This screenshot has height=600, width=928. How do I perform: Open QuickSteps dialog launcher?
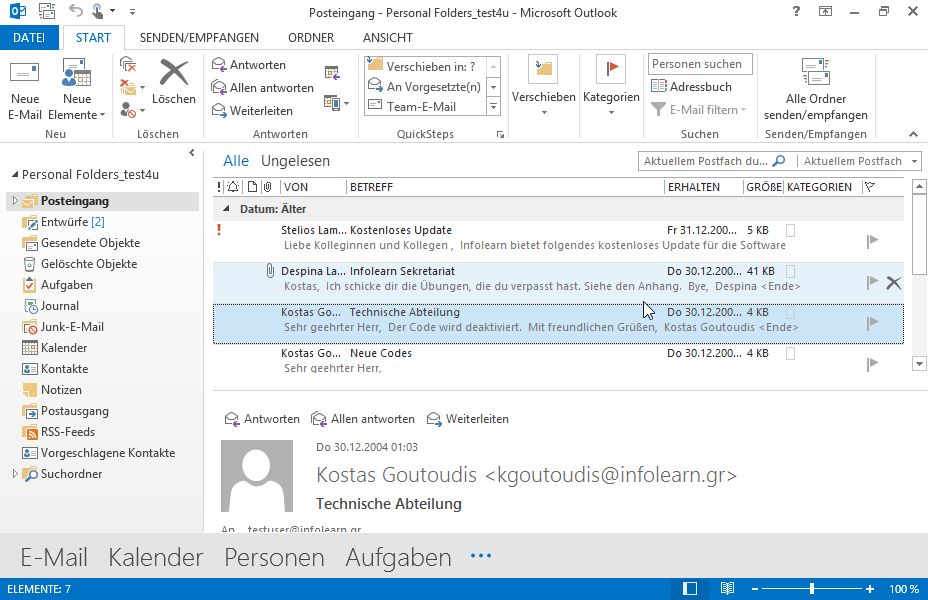[x=500, y=135]
